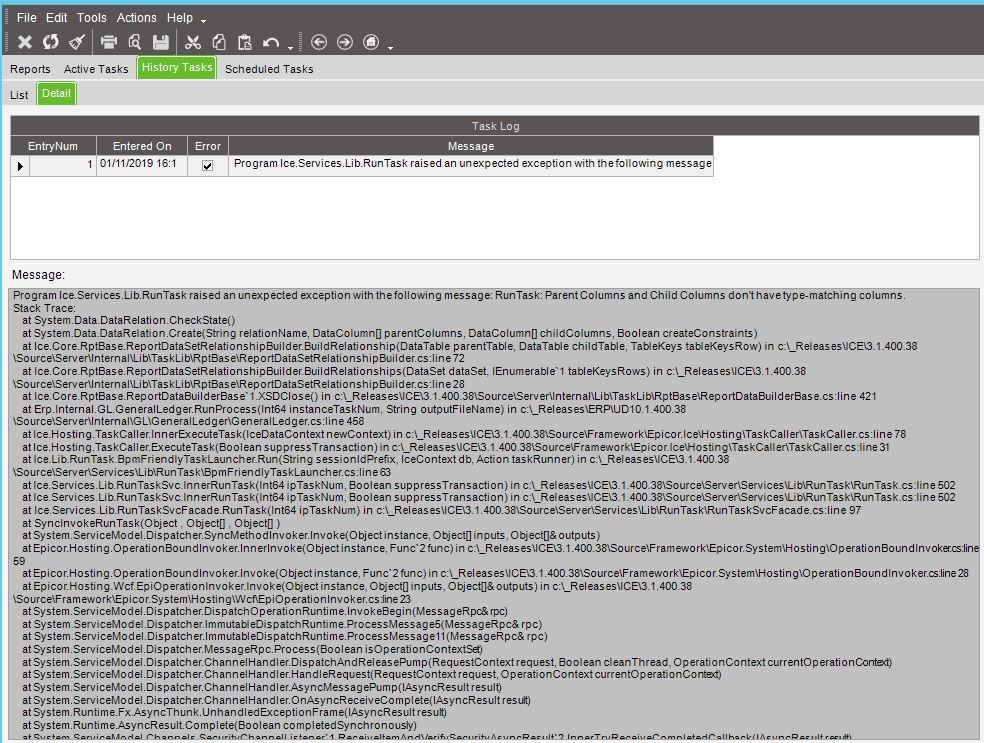Click the date cell 01/11/2019 16:1

coord(142,165)
